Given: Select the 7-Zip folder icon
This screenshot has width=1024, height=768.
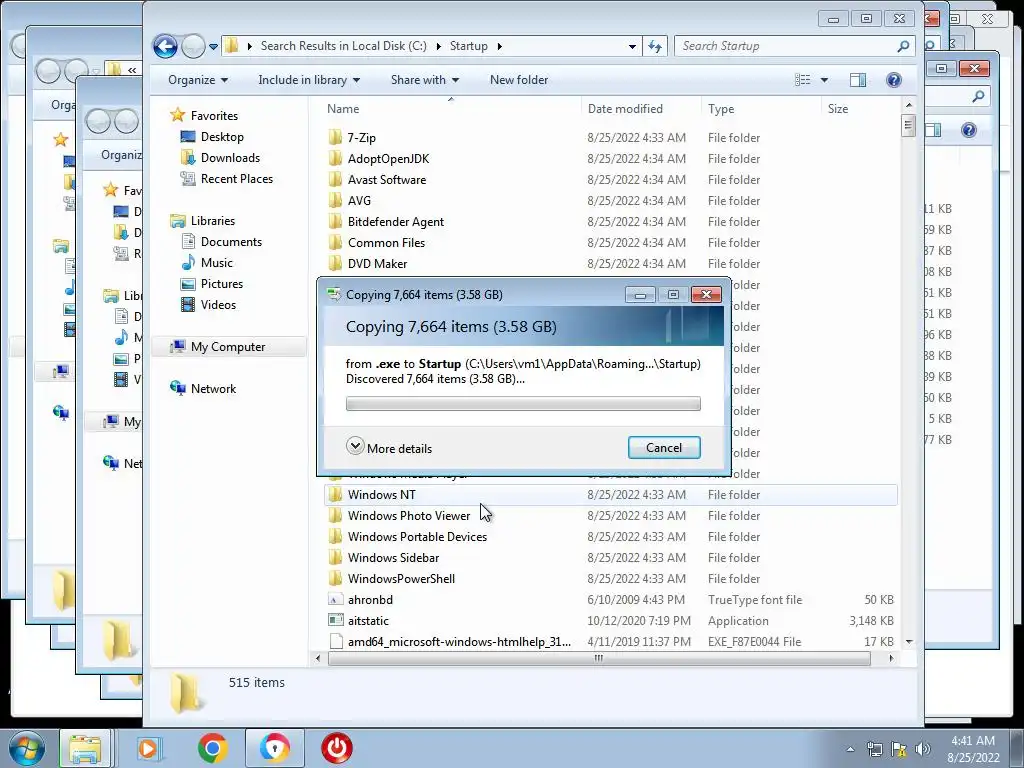Looking at the screenshot, I should (335, 137).
